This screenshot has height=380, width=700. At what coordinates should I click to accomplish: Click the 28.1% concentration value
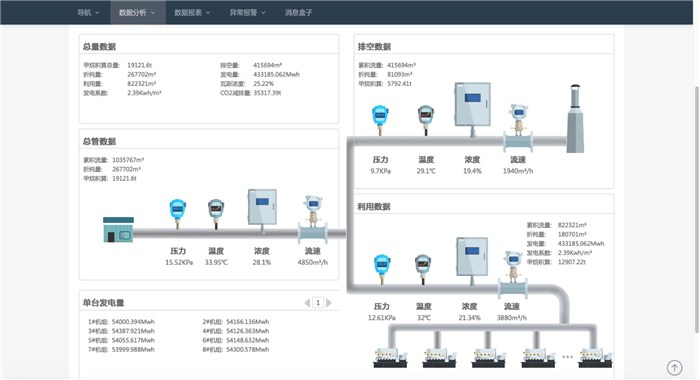point(262,263)
